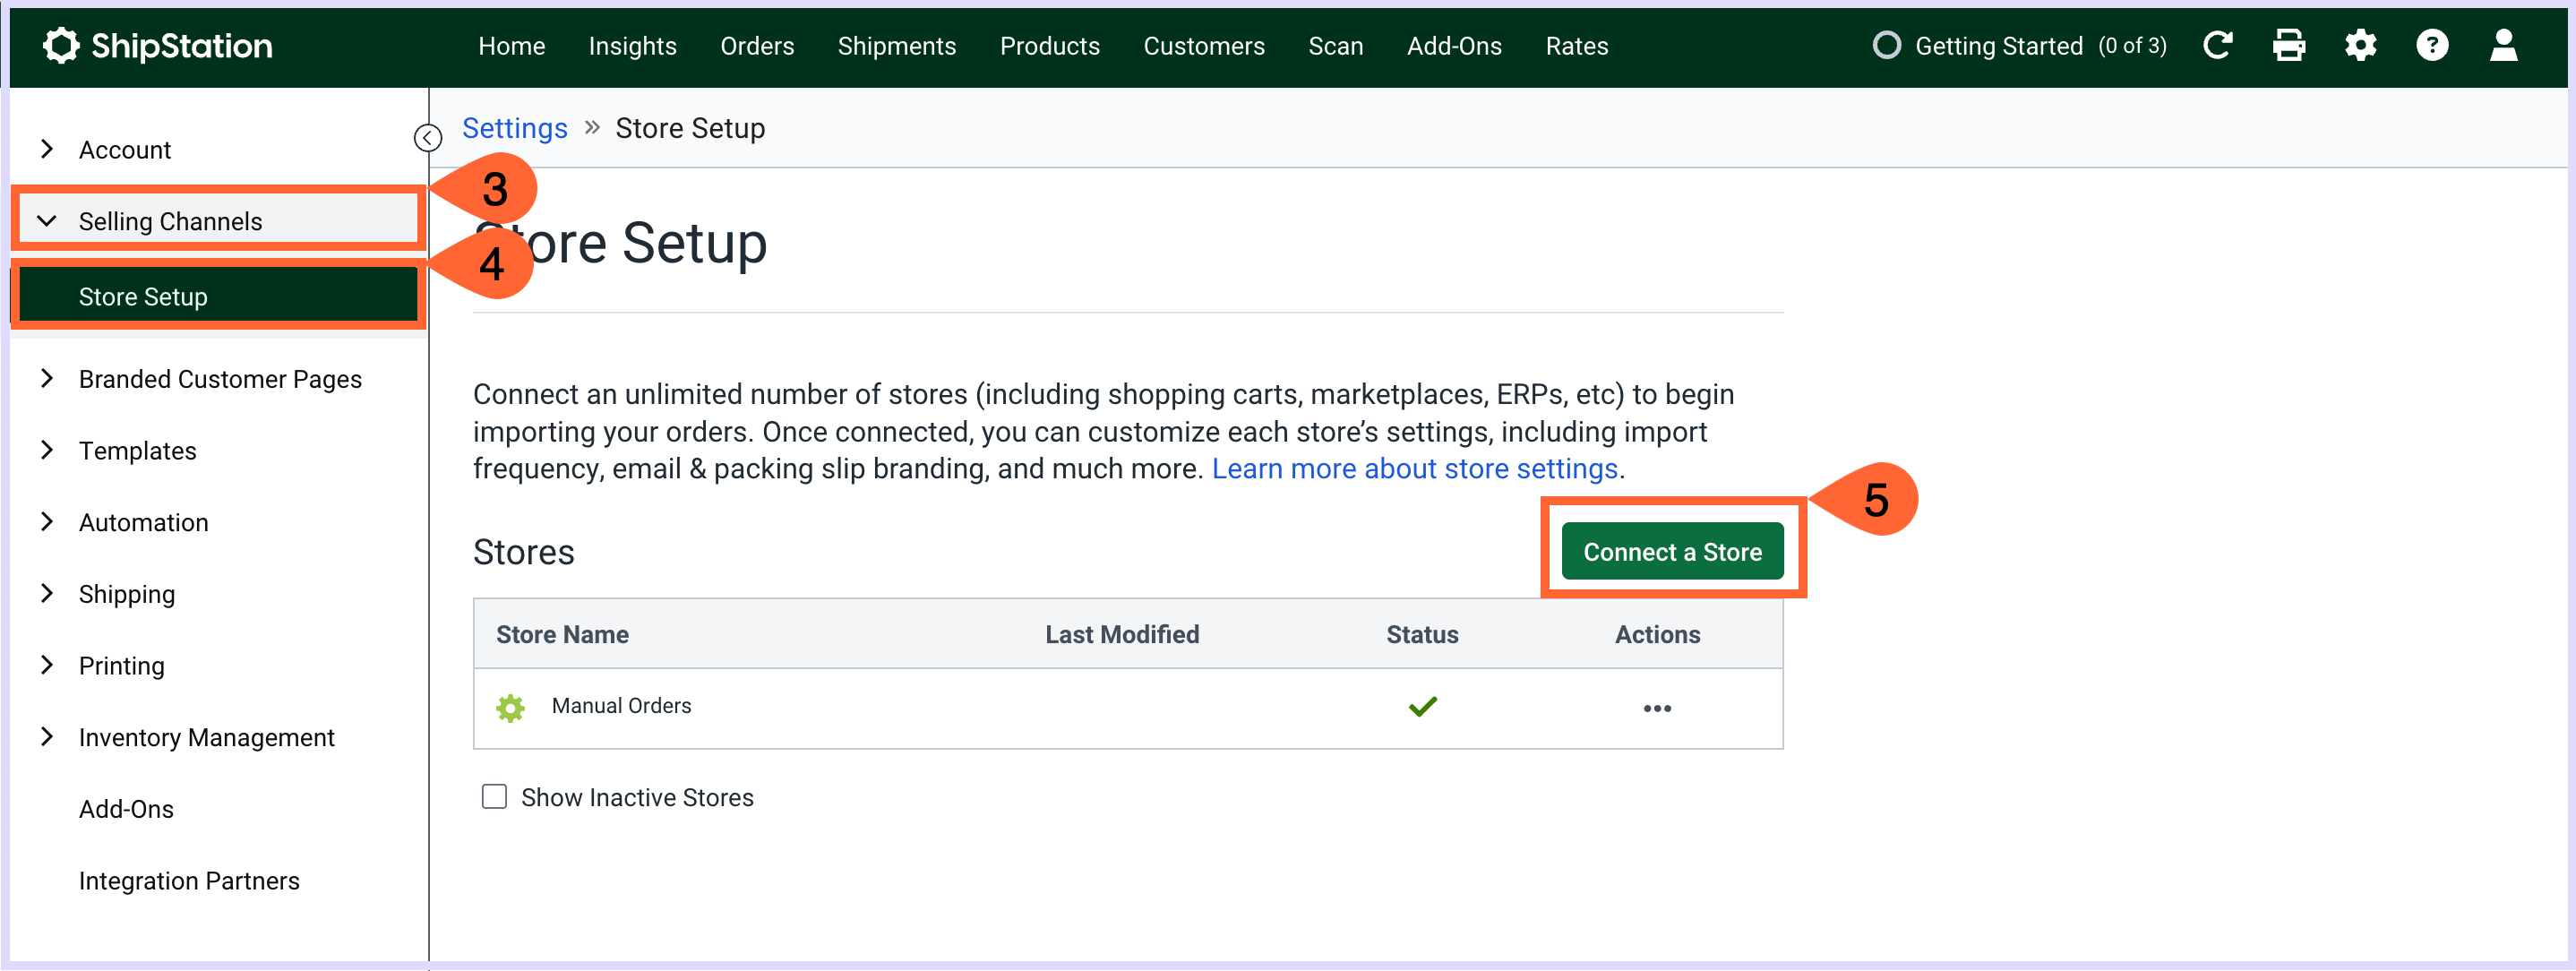This screenshot has height=971, width=2576.
Task: Click the refresh icon in header
Action: tap(2217, 45)
